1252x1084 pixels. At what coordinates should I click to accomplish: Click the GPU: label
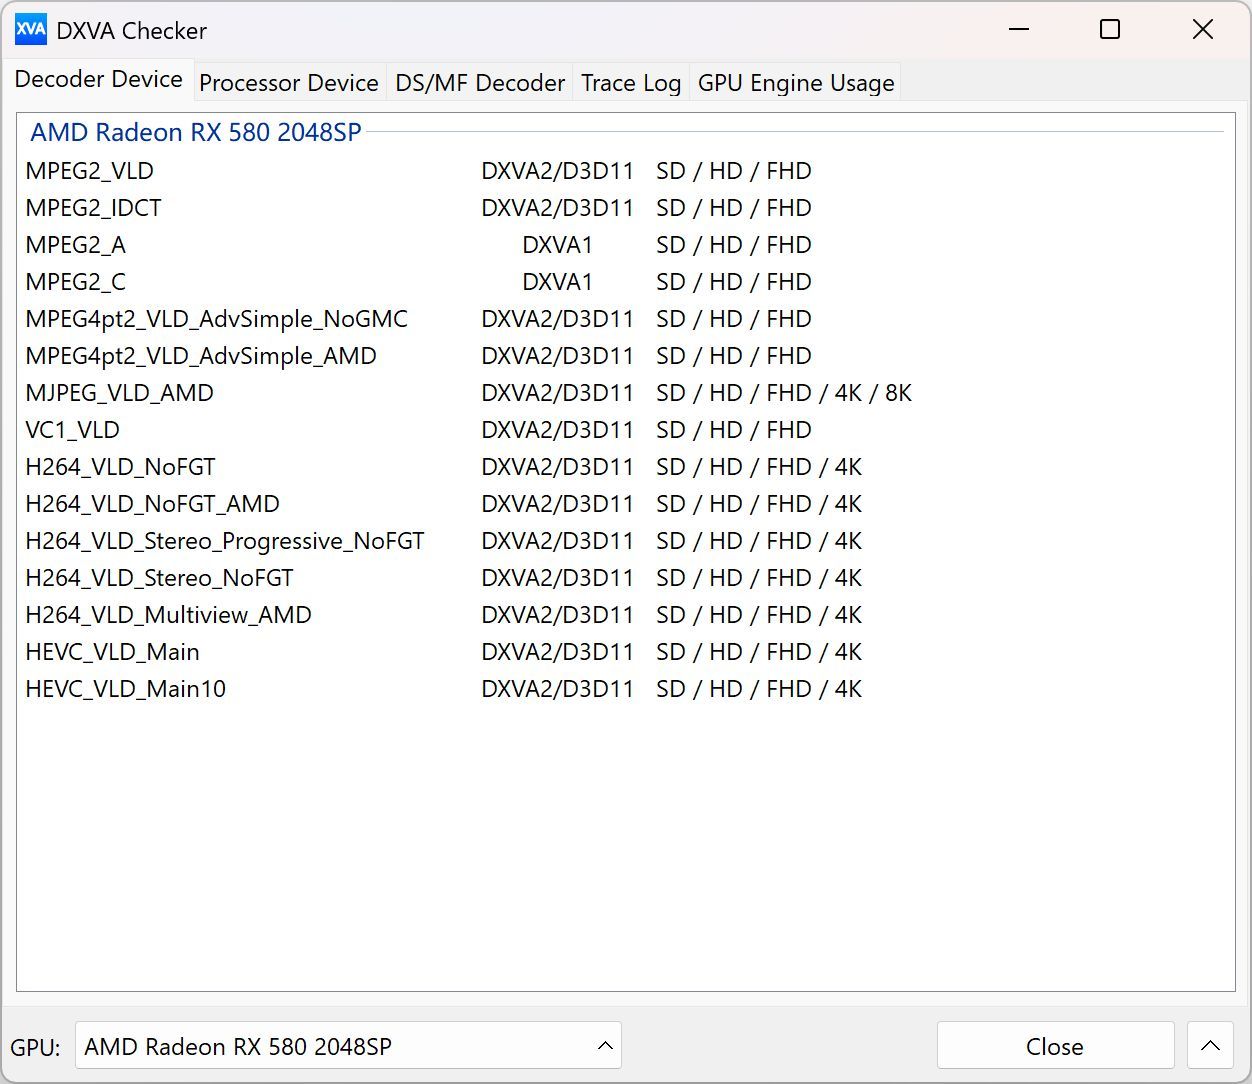coord(35,1047)
